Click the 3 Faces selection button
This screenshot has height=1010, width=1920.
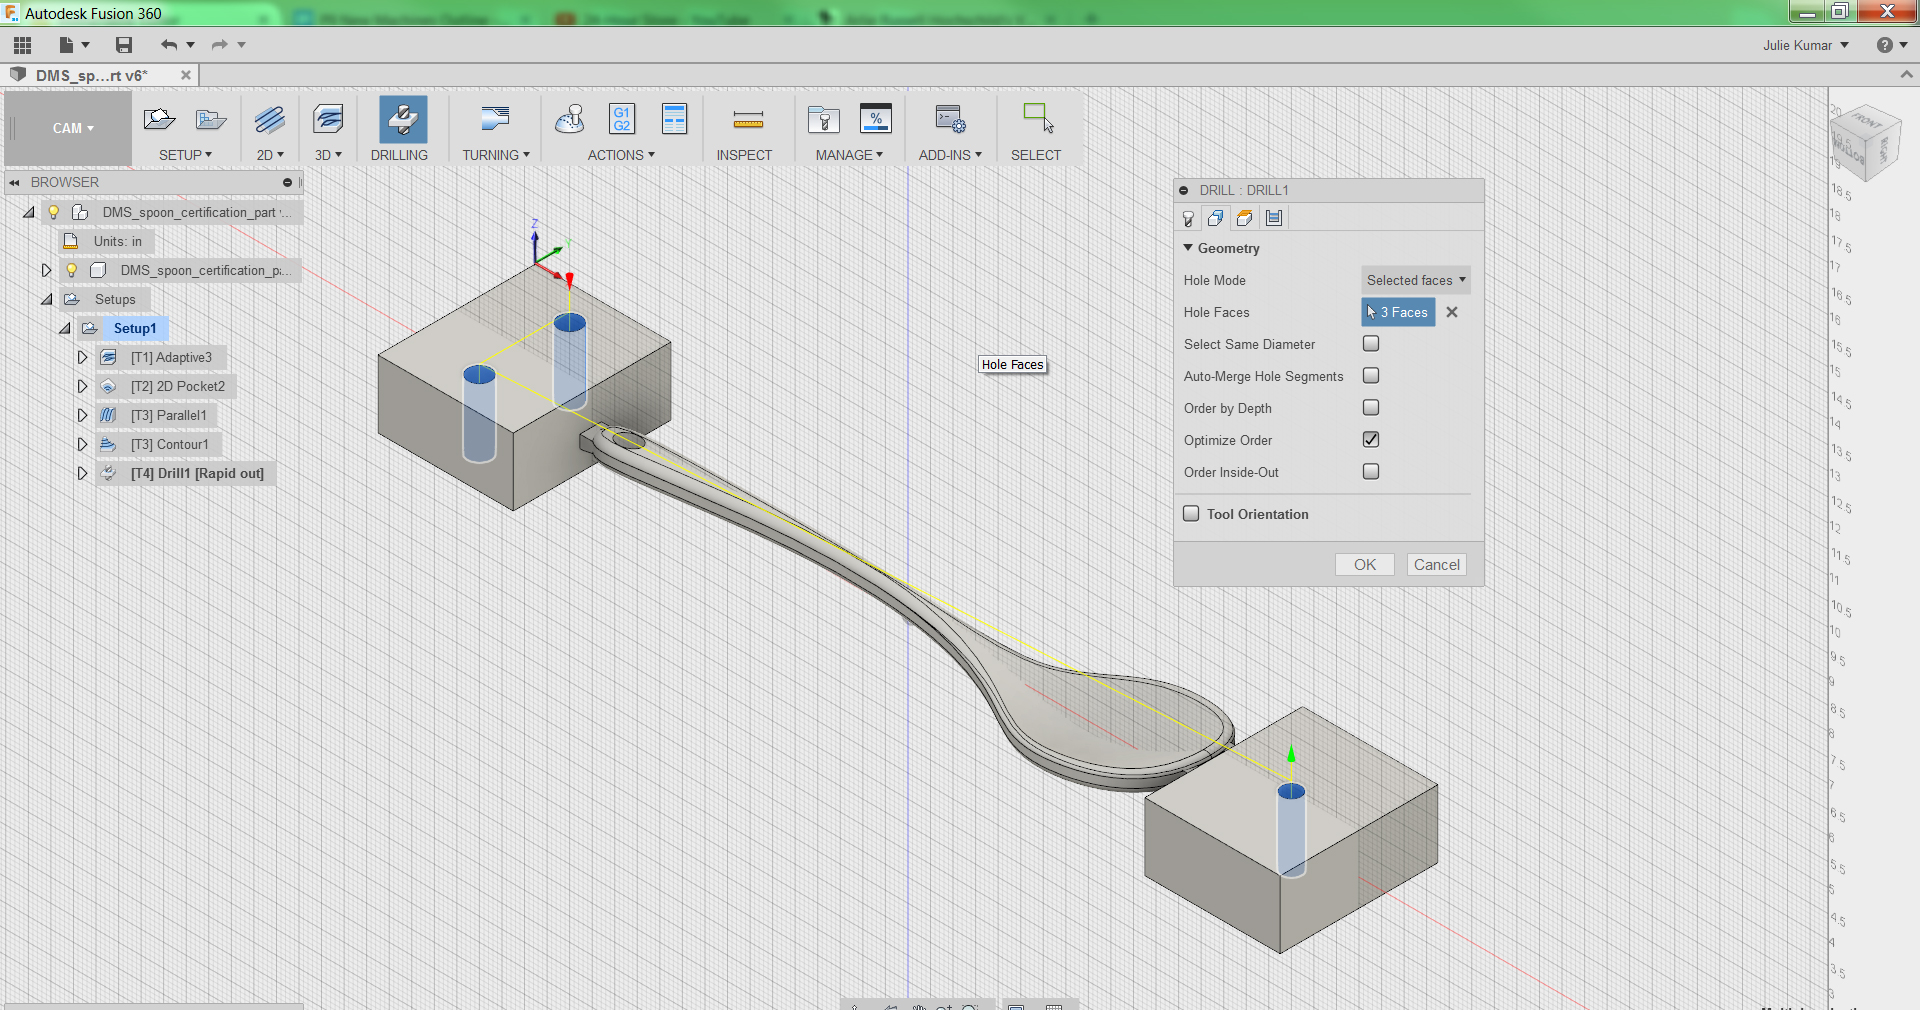tap(1398, 312)
